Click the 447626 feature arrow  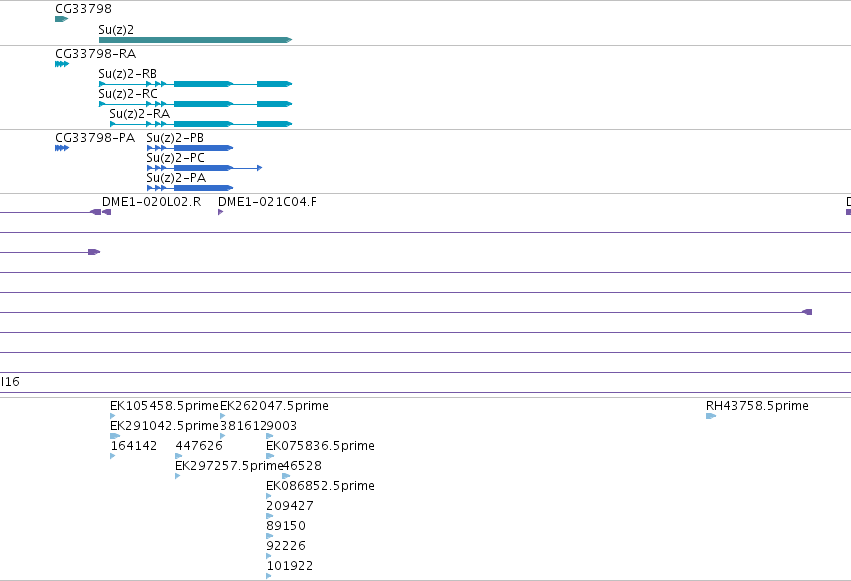point(179,456)
